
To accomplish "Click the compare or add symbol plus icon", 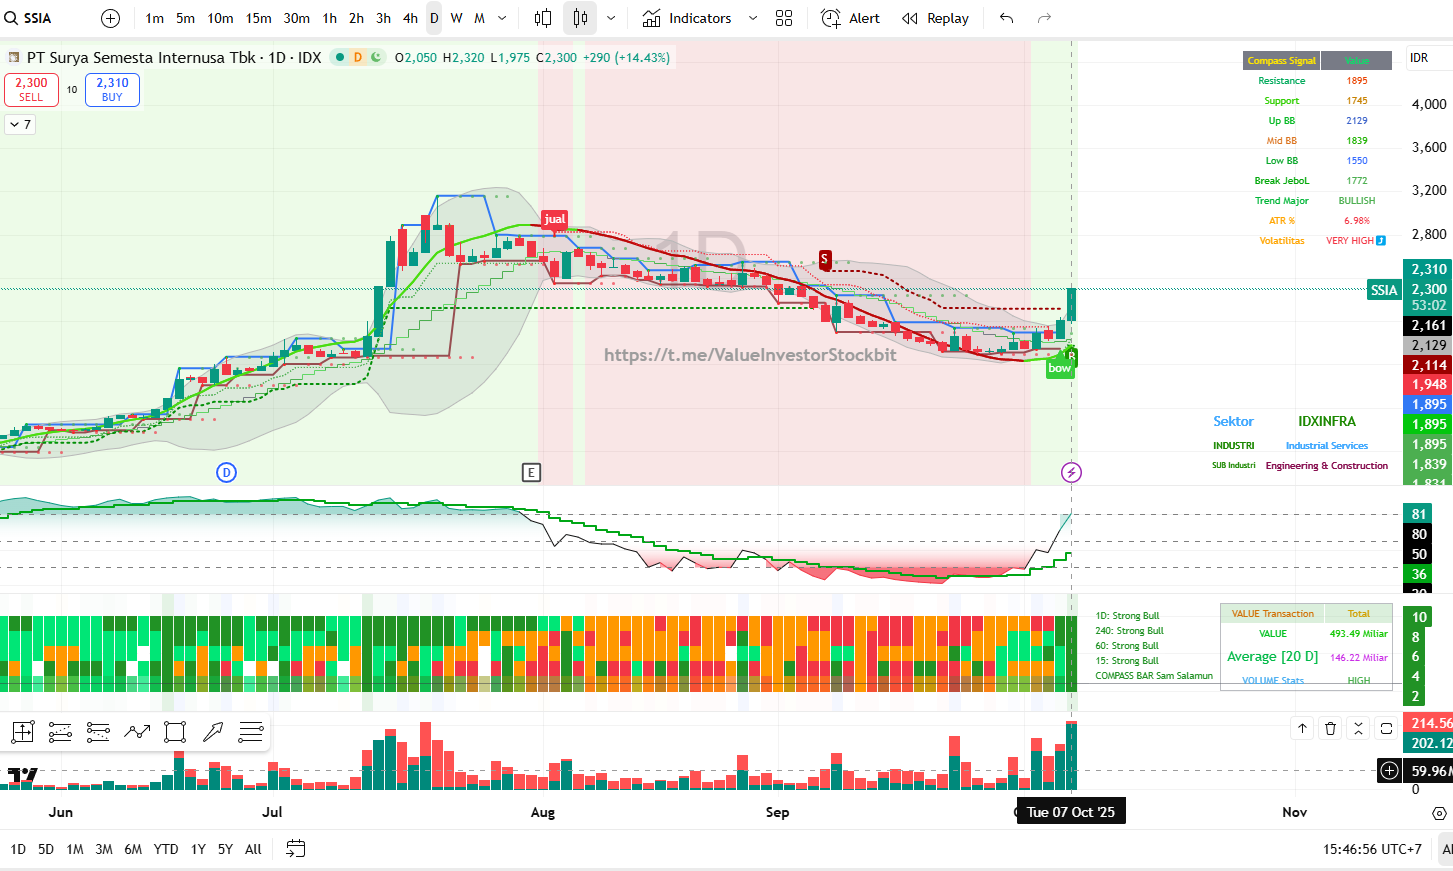I will click(111, 18).
